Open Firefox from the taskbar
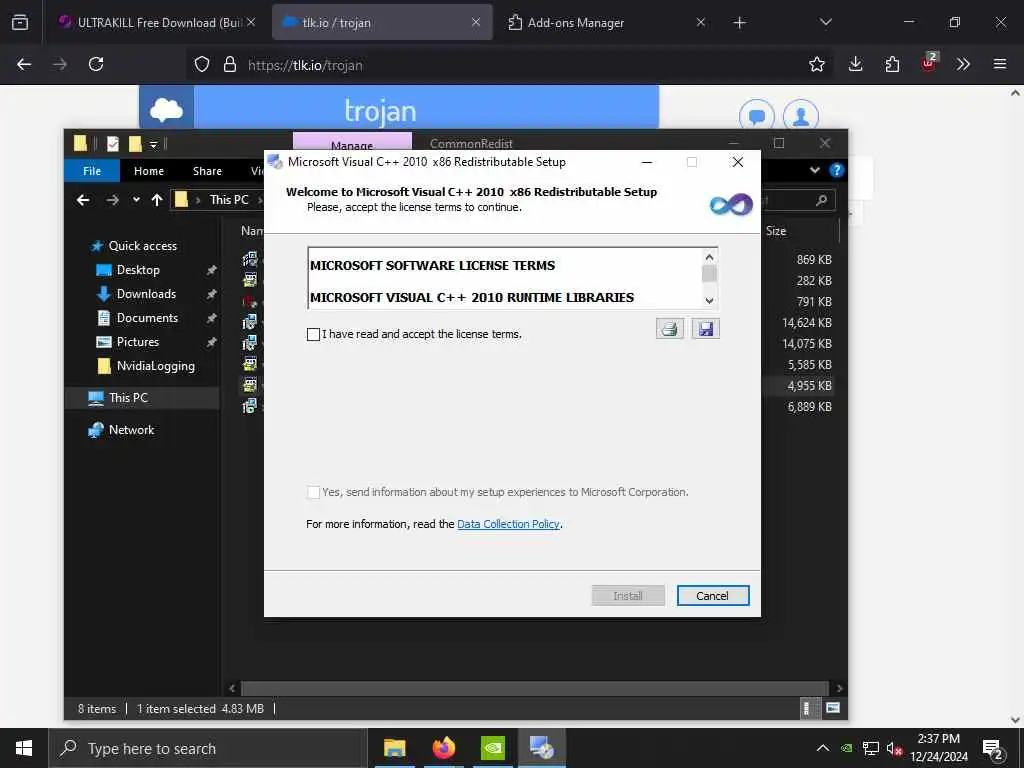Viewport: 1024px width, 768px height. [x=443, y=748]
